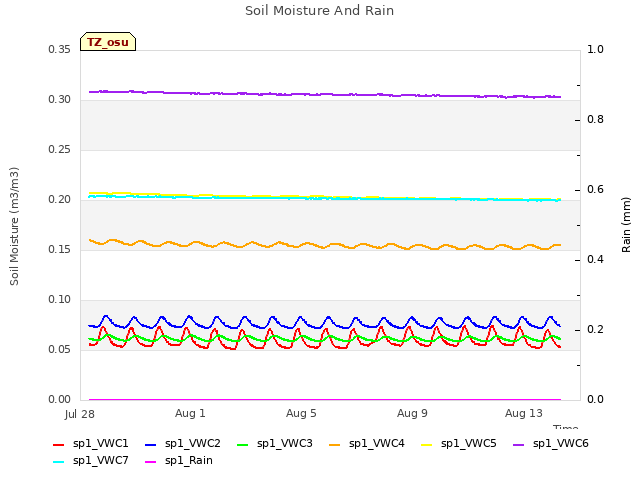640x480 pixels.
Task: Click the 0.4 rain axis tick label
Action: 596,260
